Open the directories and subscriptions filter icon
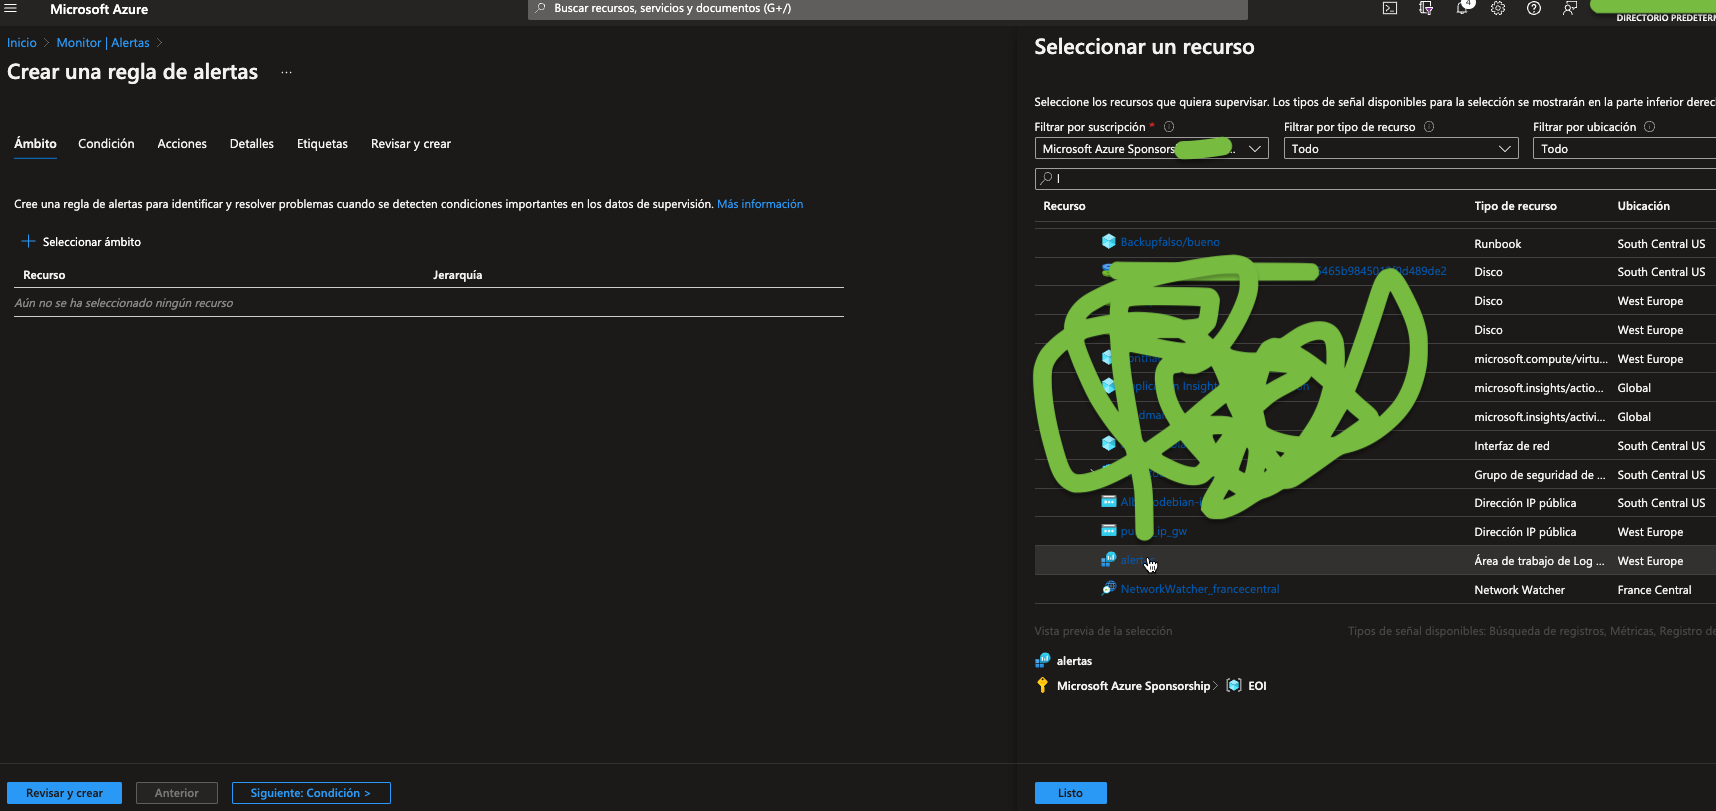This screenshot has width=1716, height=811. pyautogui.click(x=1426, y=9)
